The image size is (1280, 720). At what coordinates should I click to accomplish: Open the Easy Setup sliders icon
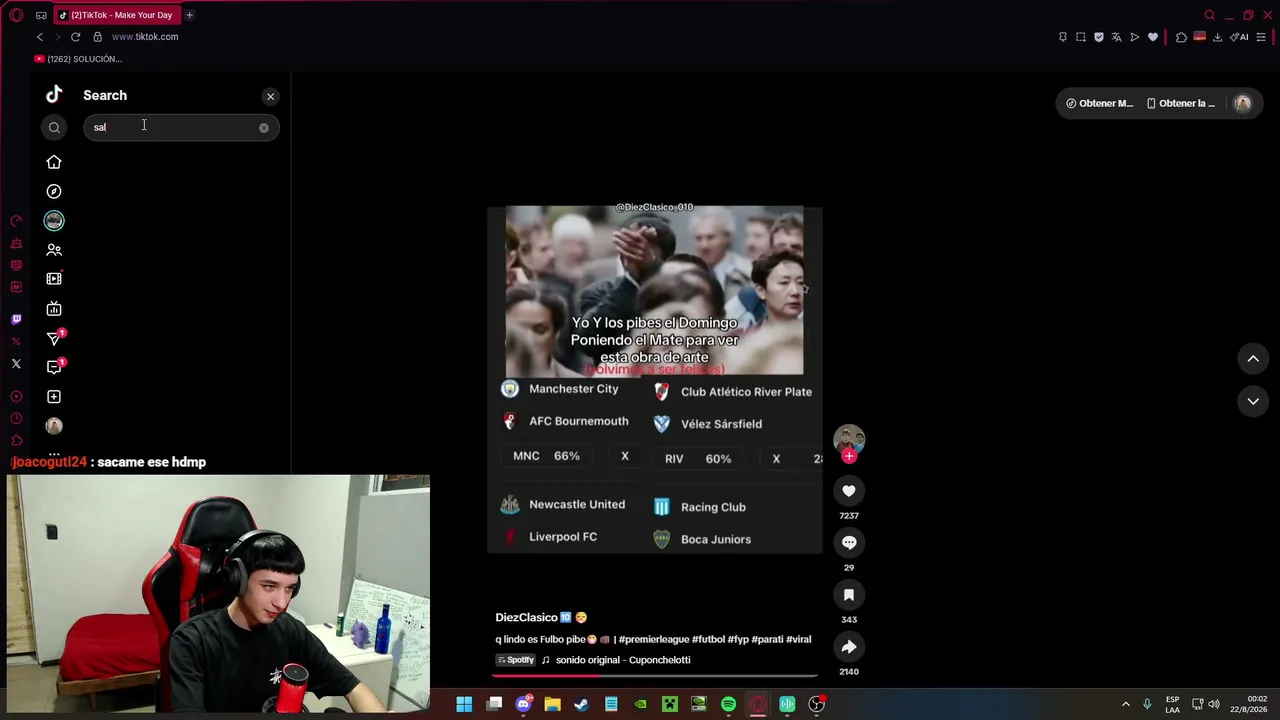1262,37
